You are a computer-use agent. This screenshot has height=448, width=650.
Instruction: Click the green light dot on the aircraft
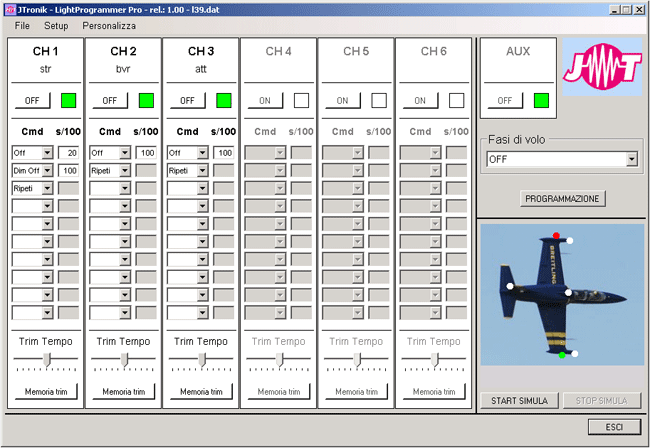tap(563, 355)
